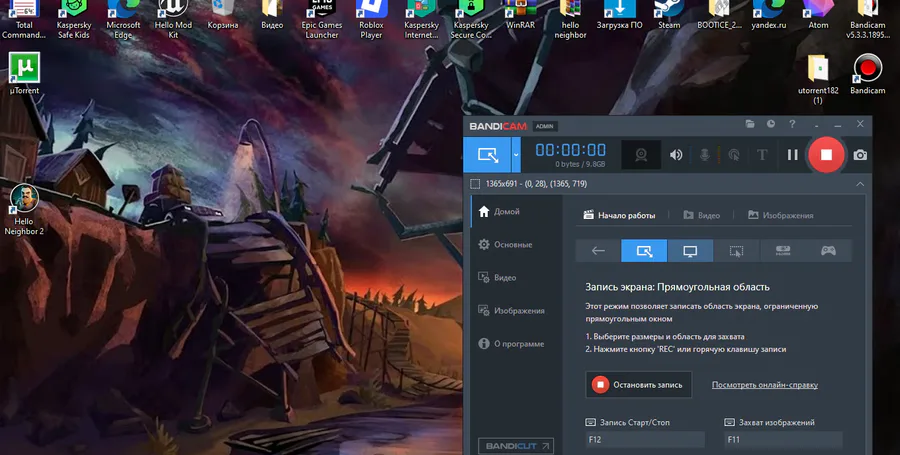Image resolution: width=900 pixels, height=455 pixels.
Task: Select game recording mode gamepad icon
Action: (828, 251)
